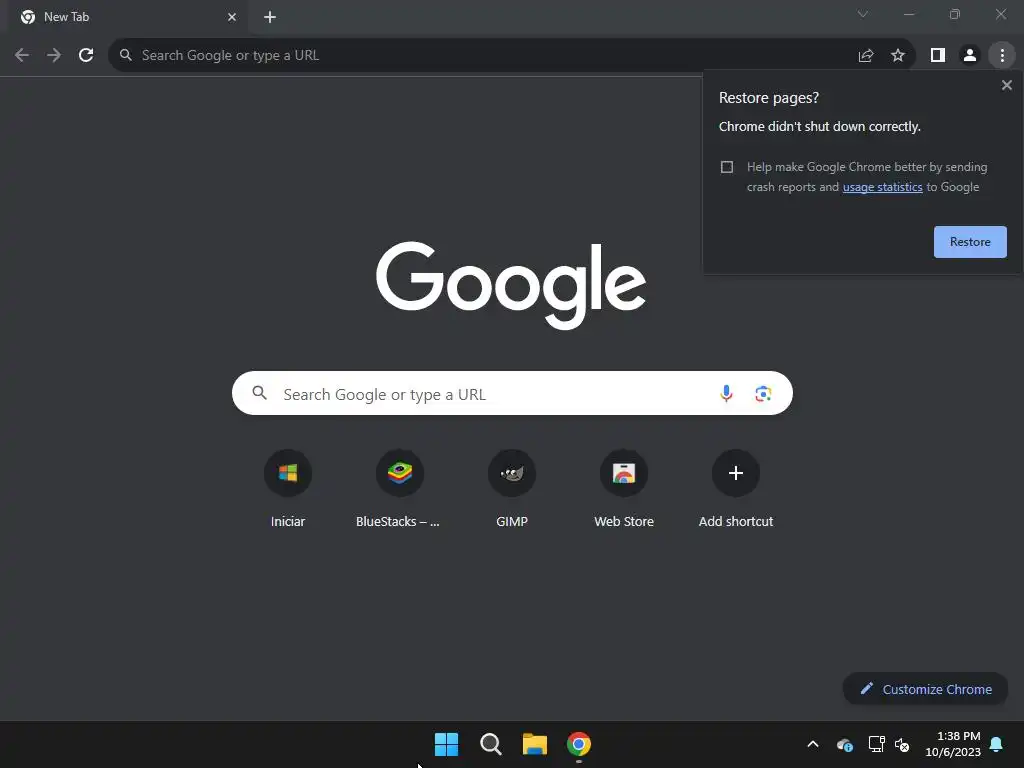1024x768 pixels.
Task: Open a new tab with the plus button
Action: [x=270, y=17]
